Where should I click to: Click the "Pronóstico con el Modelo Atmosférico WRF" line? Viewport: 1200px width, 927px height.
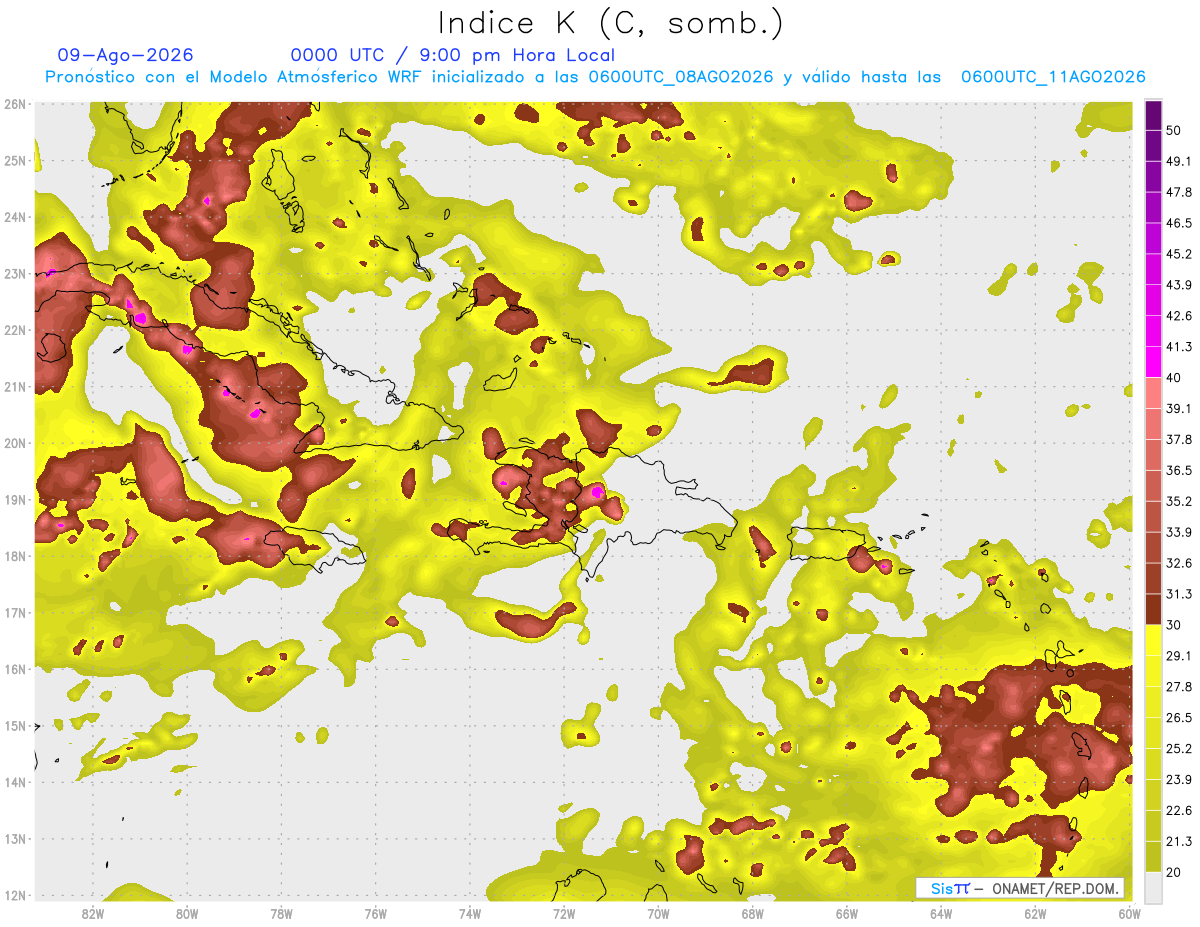click(x=595, y=77)
